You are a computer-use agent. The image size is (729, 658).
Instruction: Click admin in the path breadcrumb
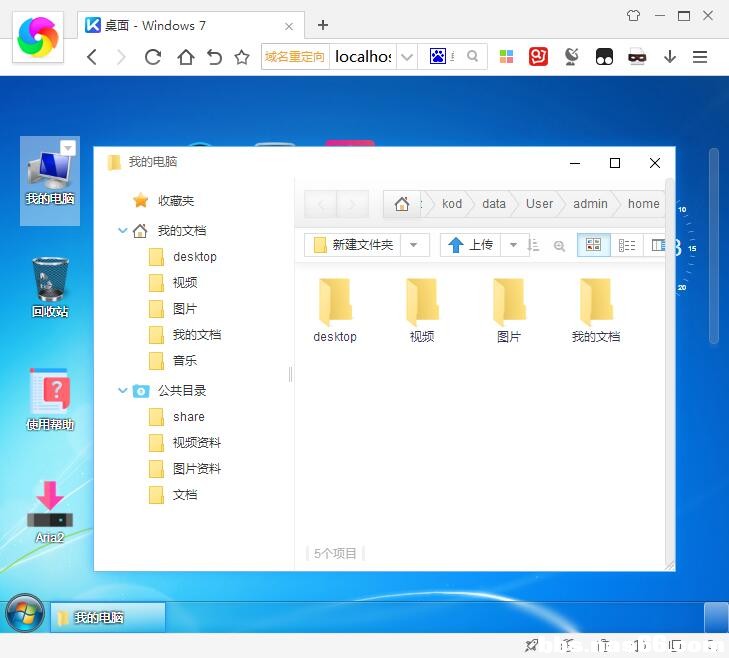[590, 204]
